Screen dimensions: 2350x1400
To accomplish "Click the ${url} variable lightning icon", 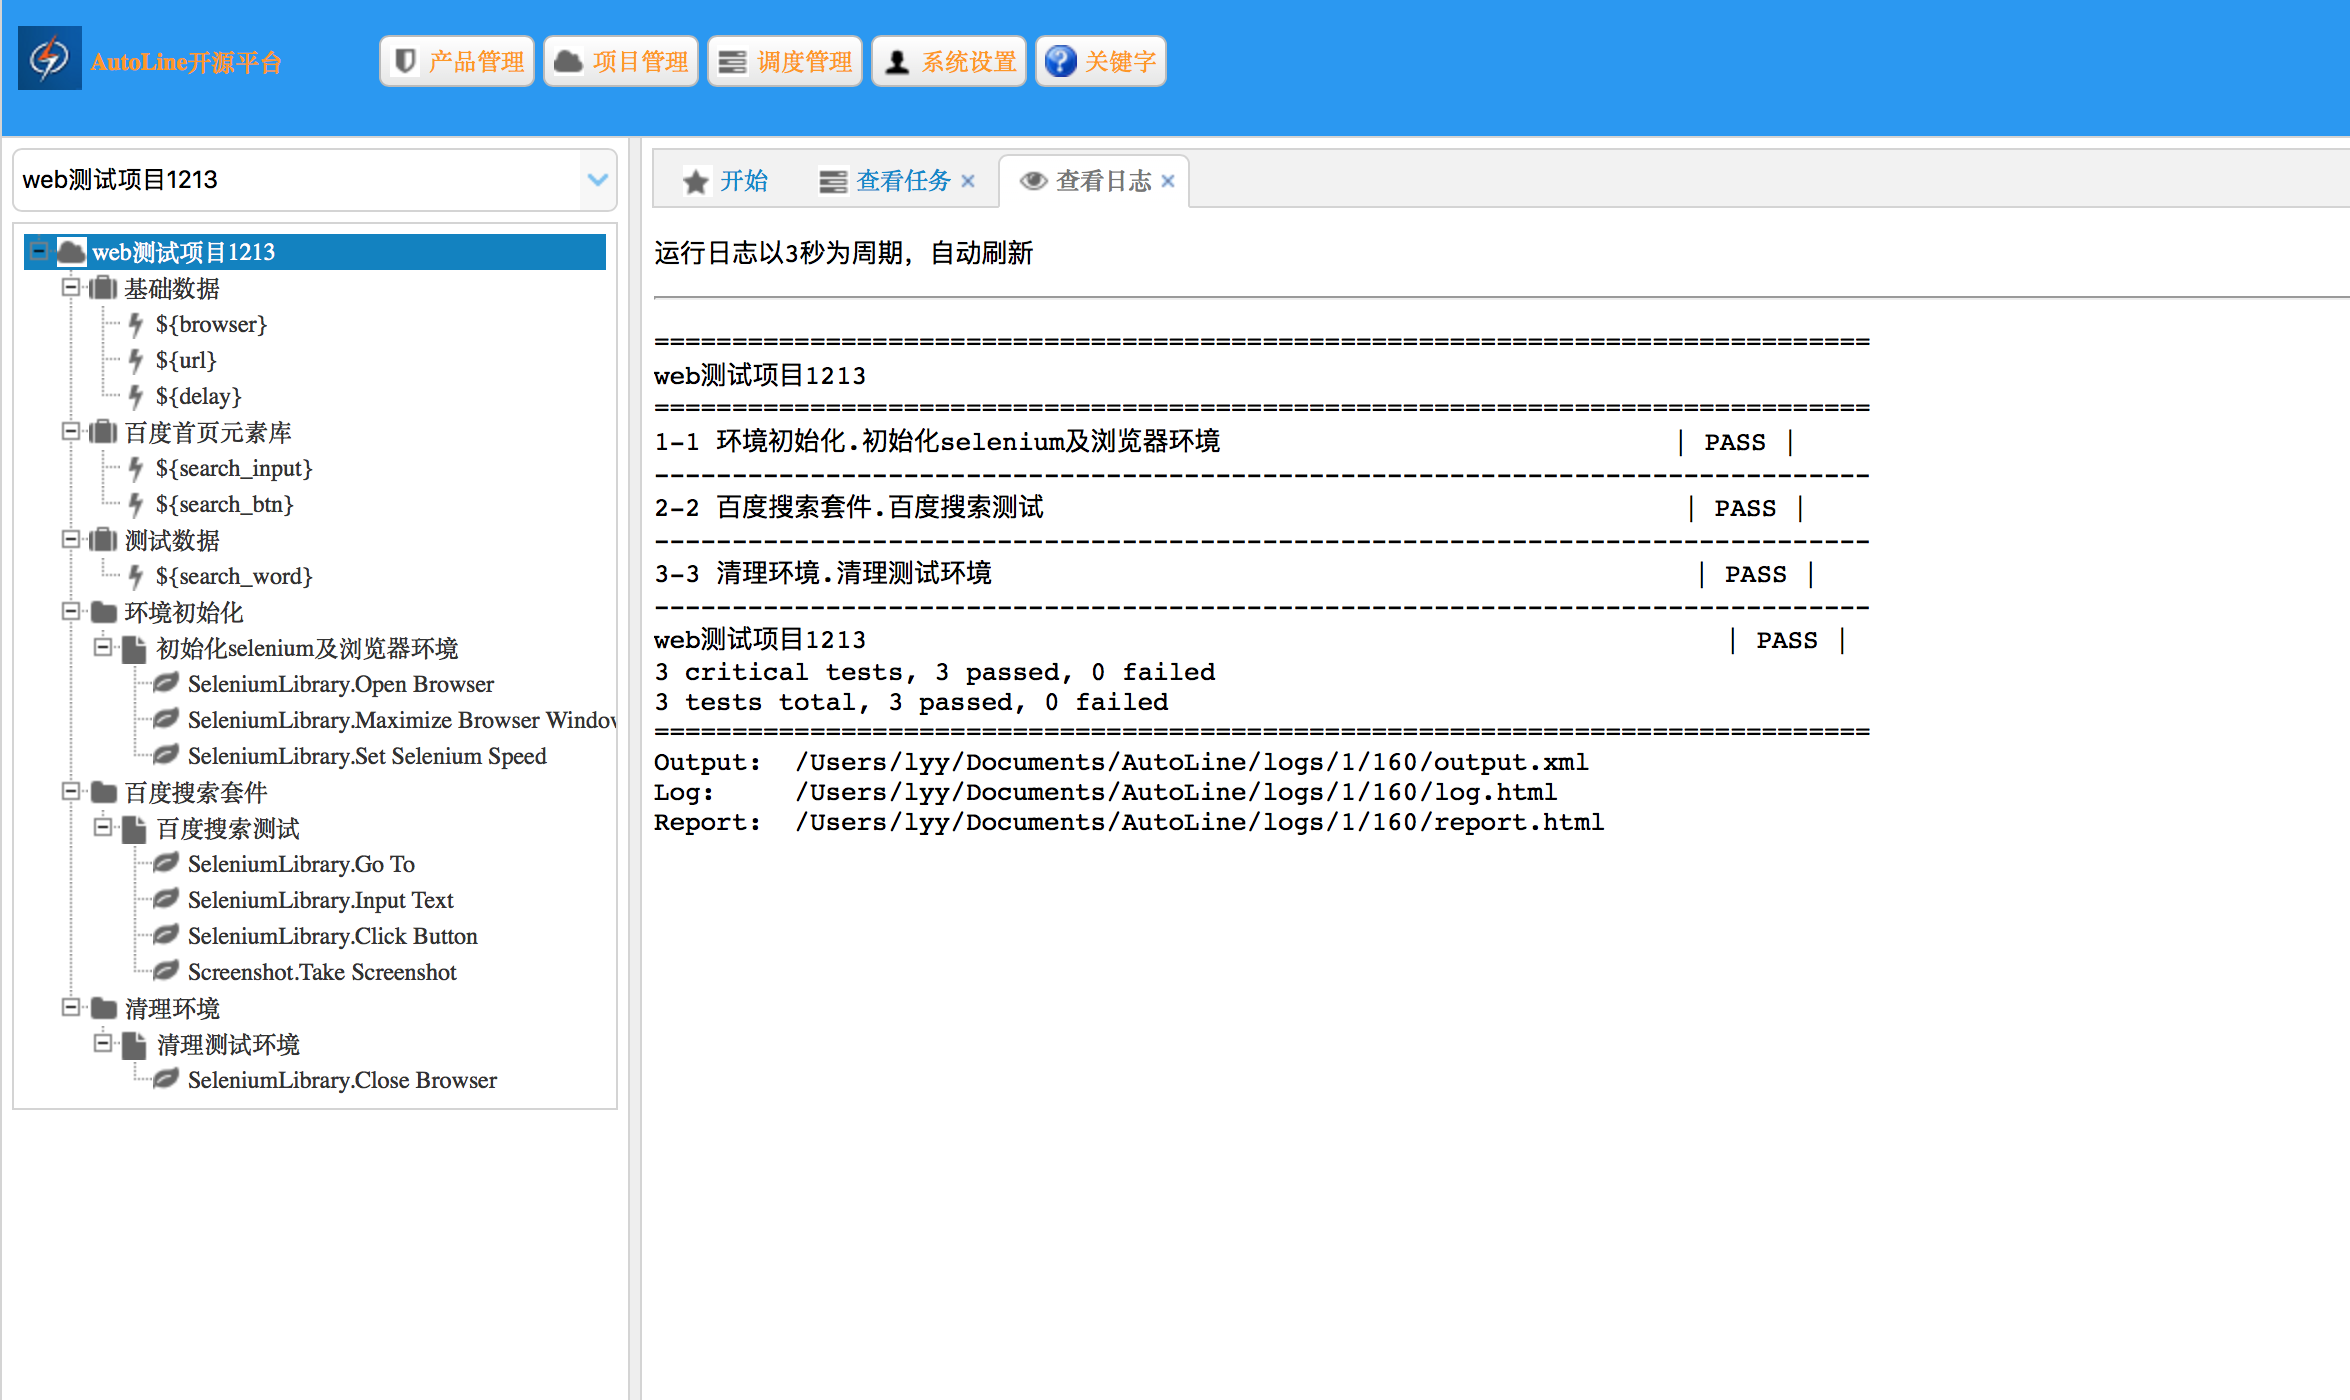I will (x=136, y=360).
